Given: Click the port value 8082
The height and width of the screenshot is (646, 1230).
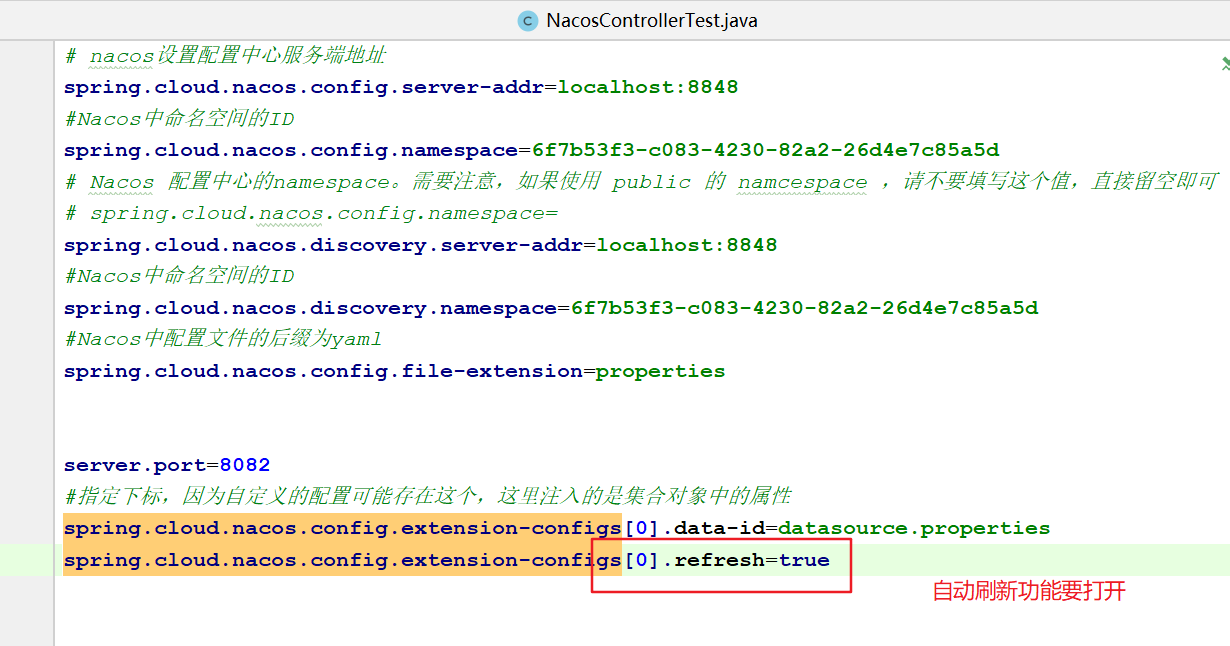Looking at the screenshot, I should pyautogui.click(x=245, y=465).
